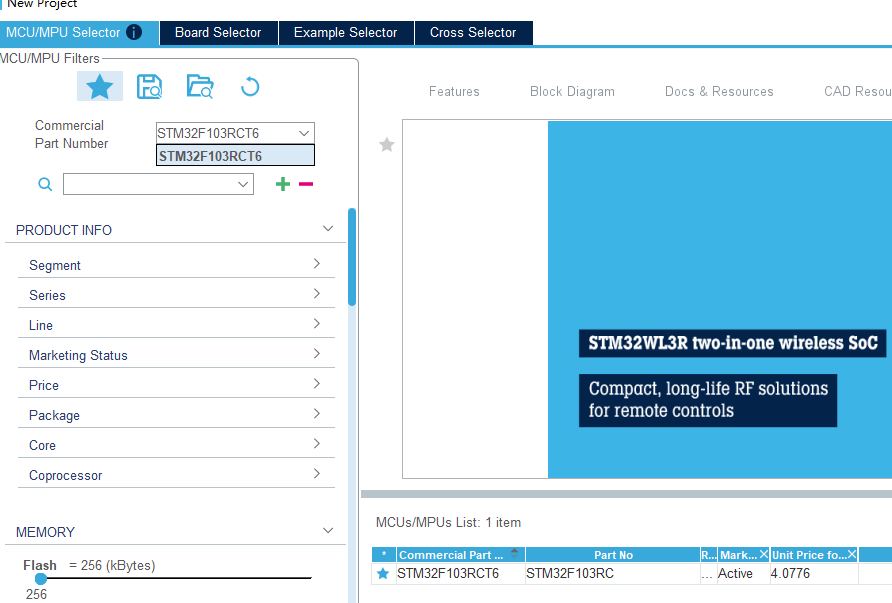Open the Cross Selector tab
The width and height of the screenshot is (892, 603).
coord(473,32)
